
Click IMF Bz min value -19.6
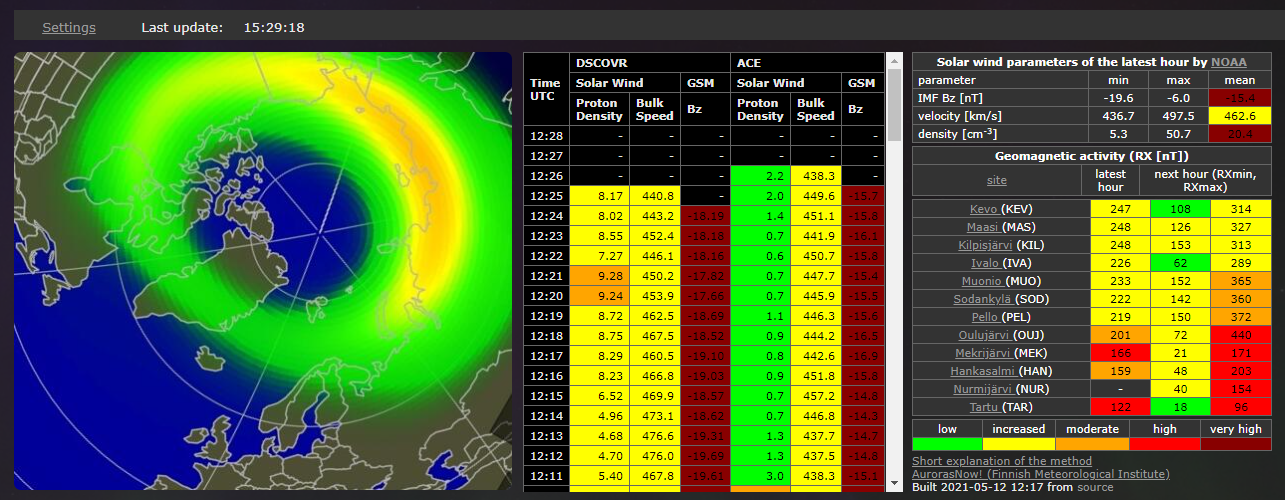pyautogui.click(x=1119, y=98)
